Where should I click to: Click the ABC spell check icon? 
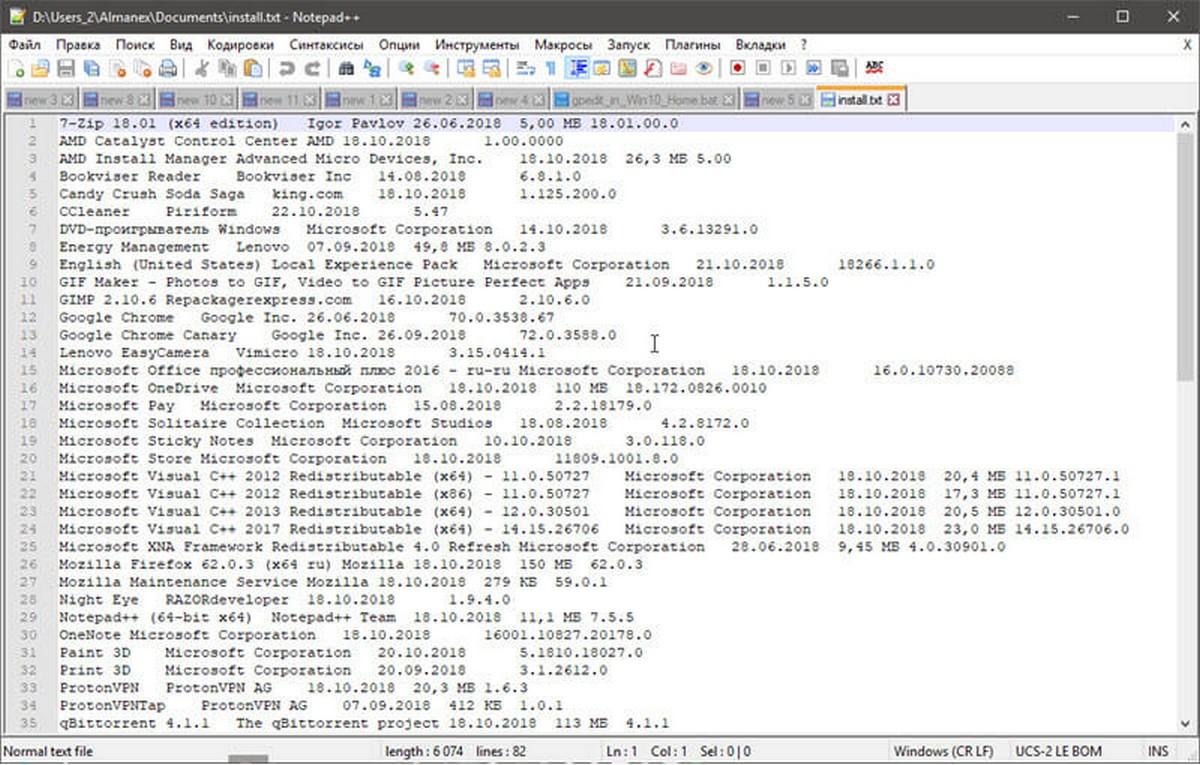(x=875, y=68)
